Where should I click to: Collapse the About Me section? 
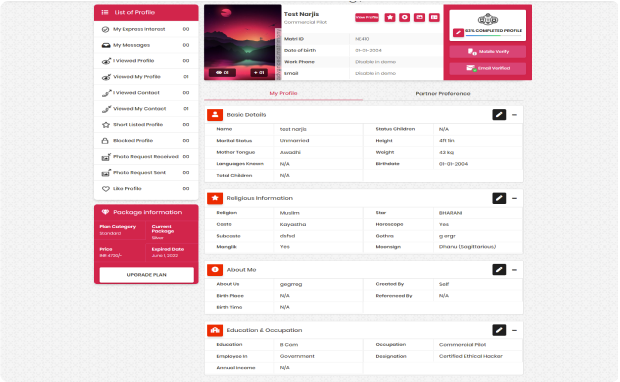514,270
